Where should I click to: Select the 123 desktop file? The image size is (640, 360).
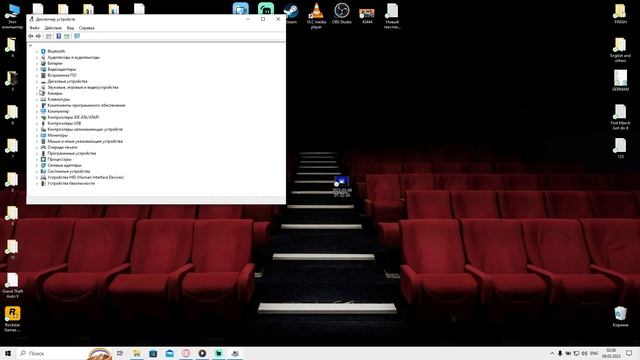(620, 148)
